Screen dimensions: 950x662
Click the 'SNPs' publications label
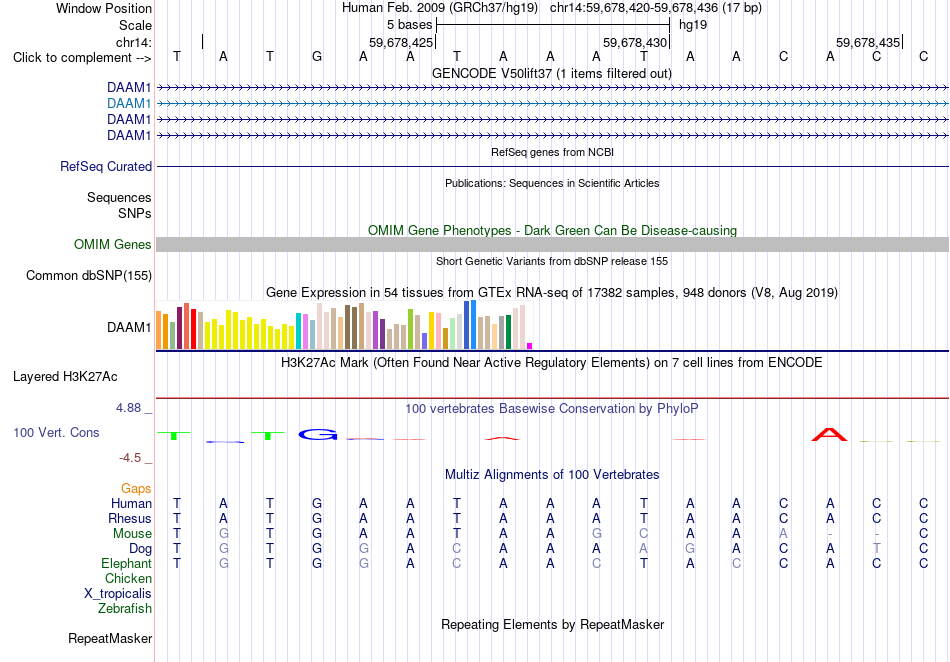tap(135, 213)
